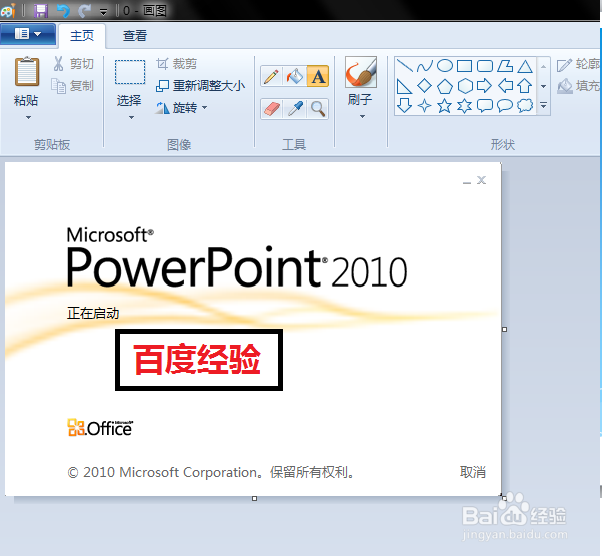Click the right-edge canvas resize handle
The height and width of the screenshot is (556, 602).
click(x=505, y=329)
